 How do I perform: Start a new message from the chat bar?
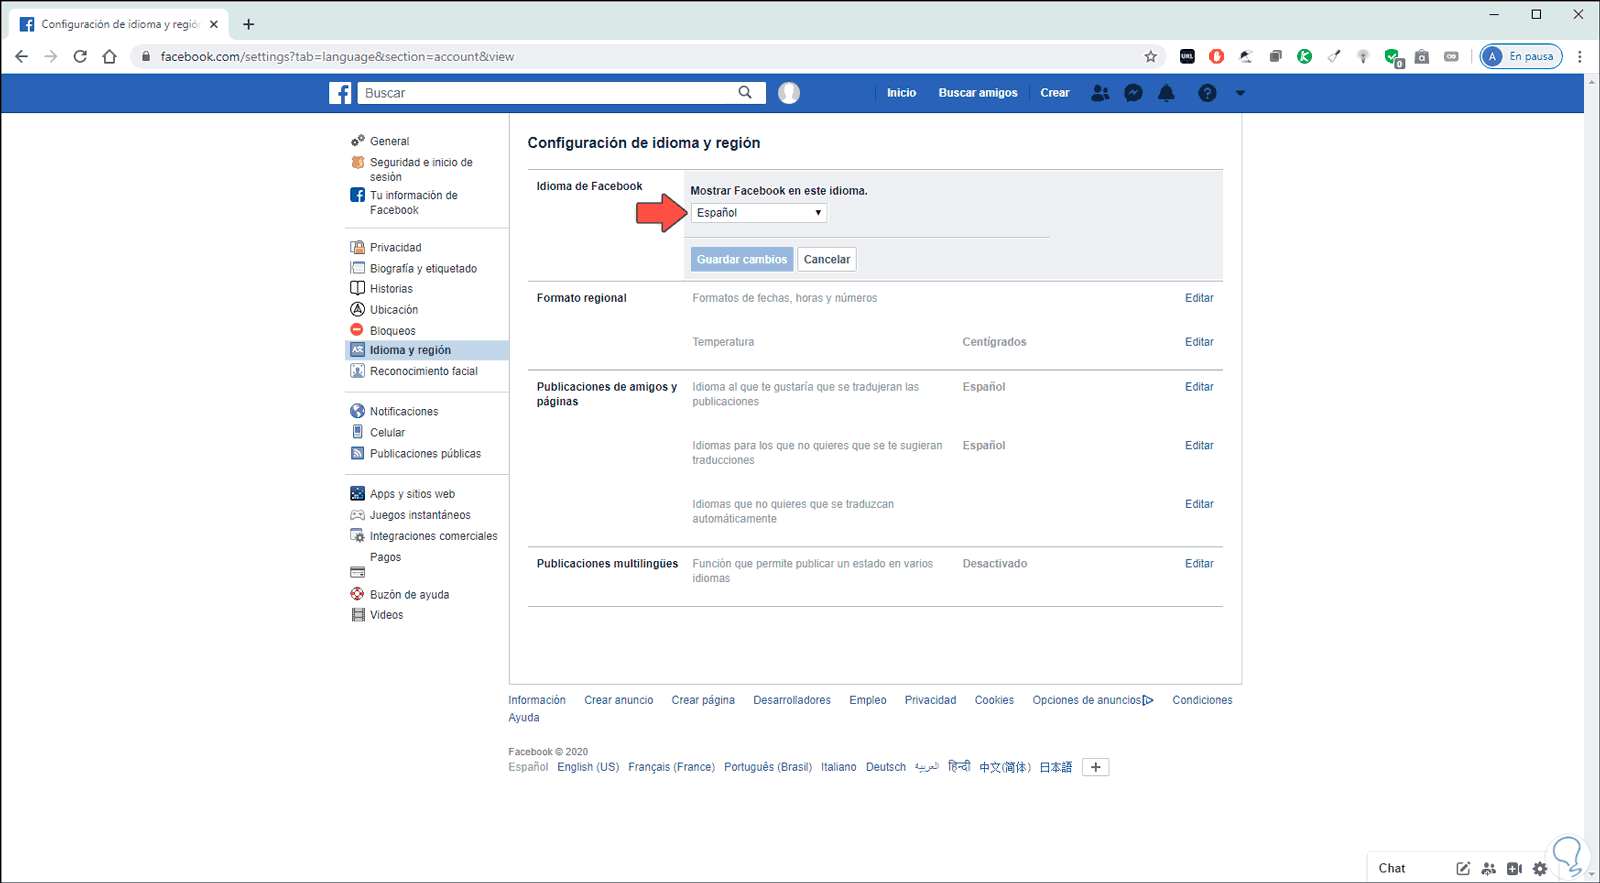point(1463,868)
